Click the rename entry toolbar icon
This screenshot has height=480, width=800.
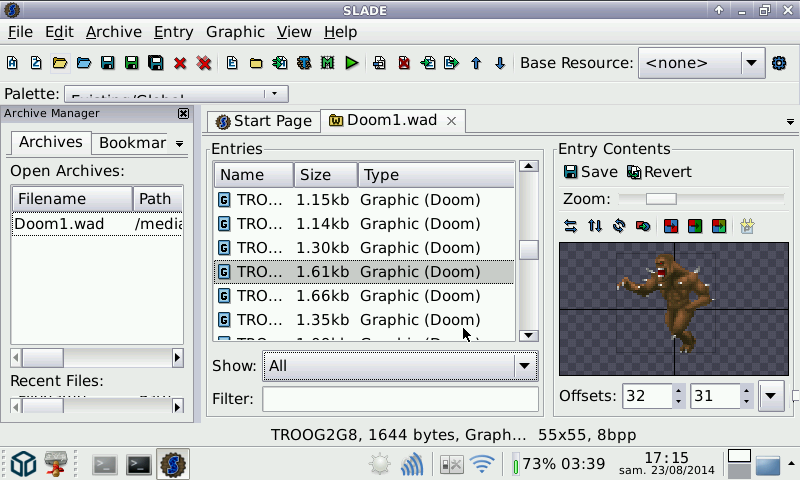[380, 63]
